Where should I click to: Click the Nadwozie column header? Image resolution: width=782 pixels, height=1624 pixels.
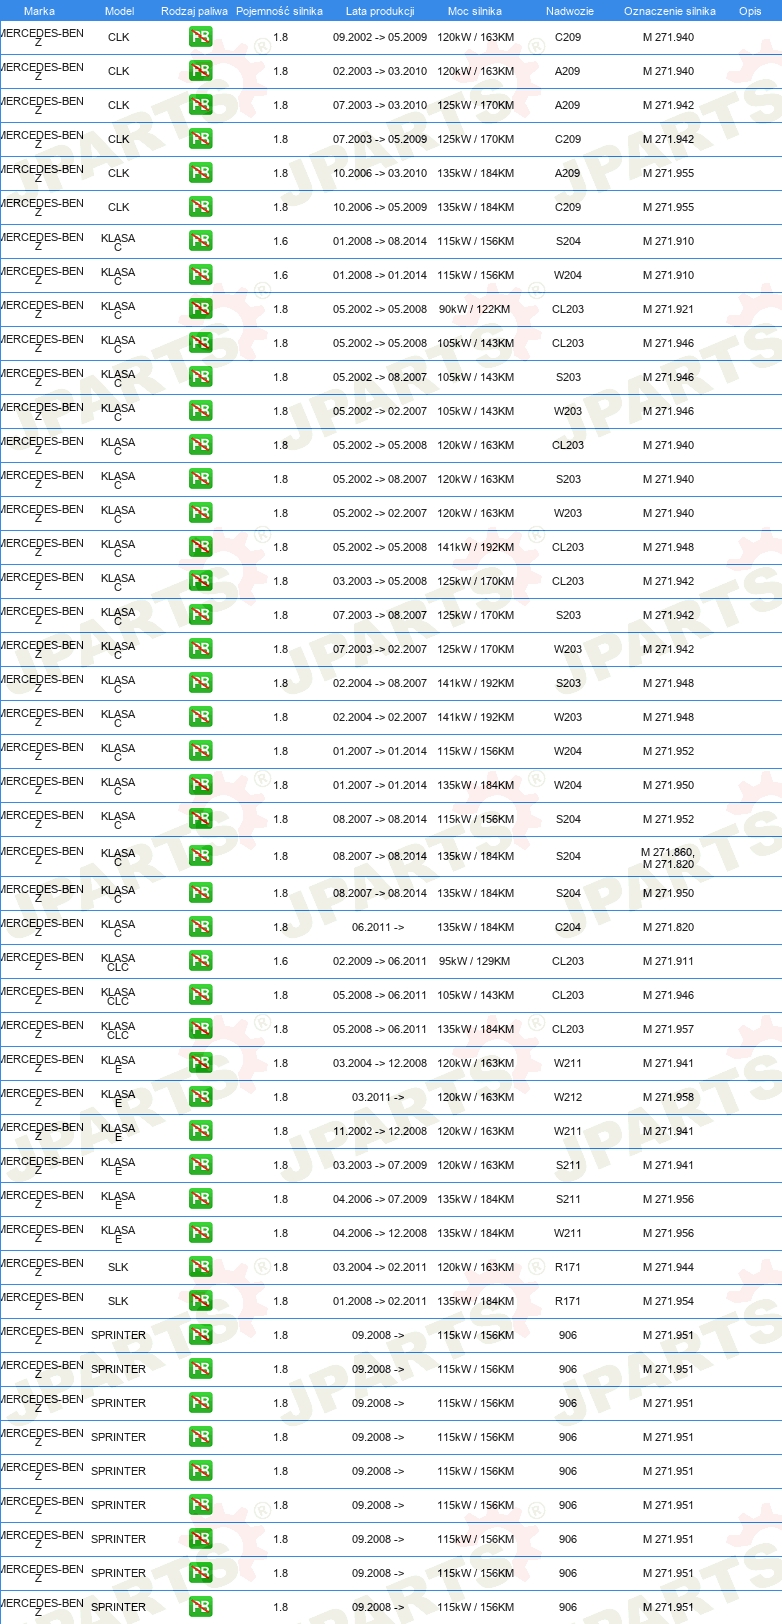[x=570, y=11]
